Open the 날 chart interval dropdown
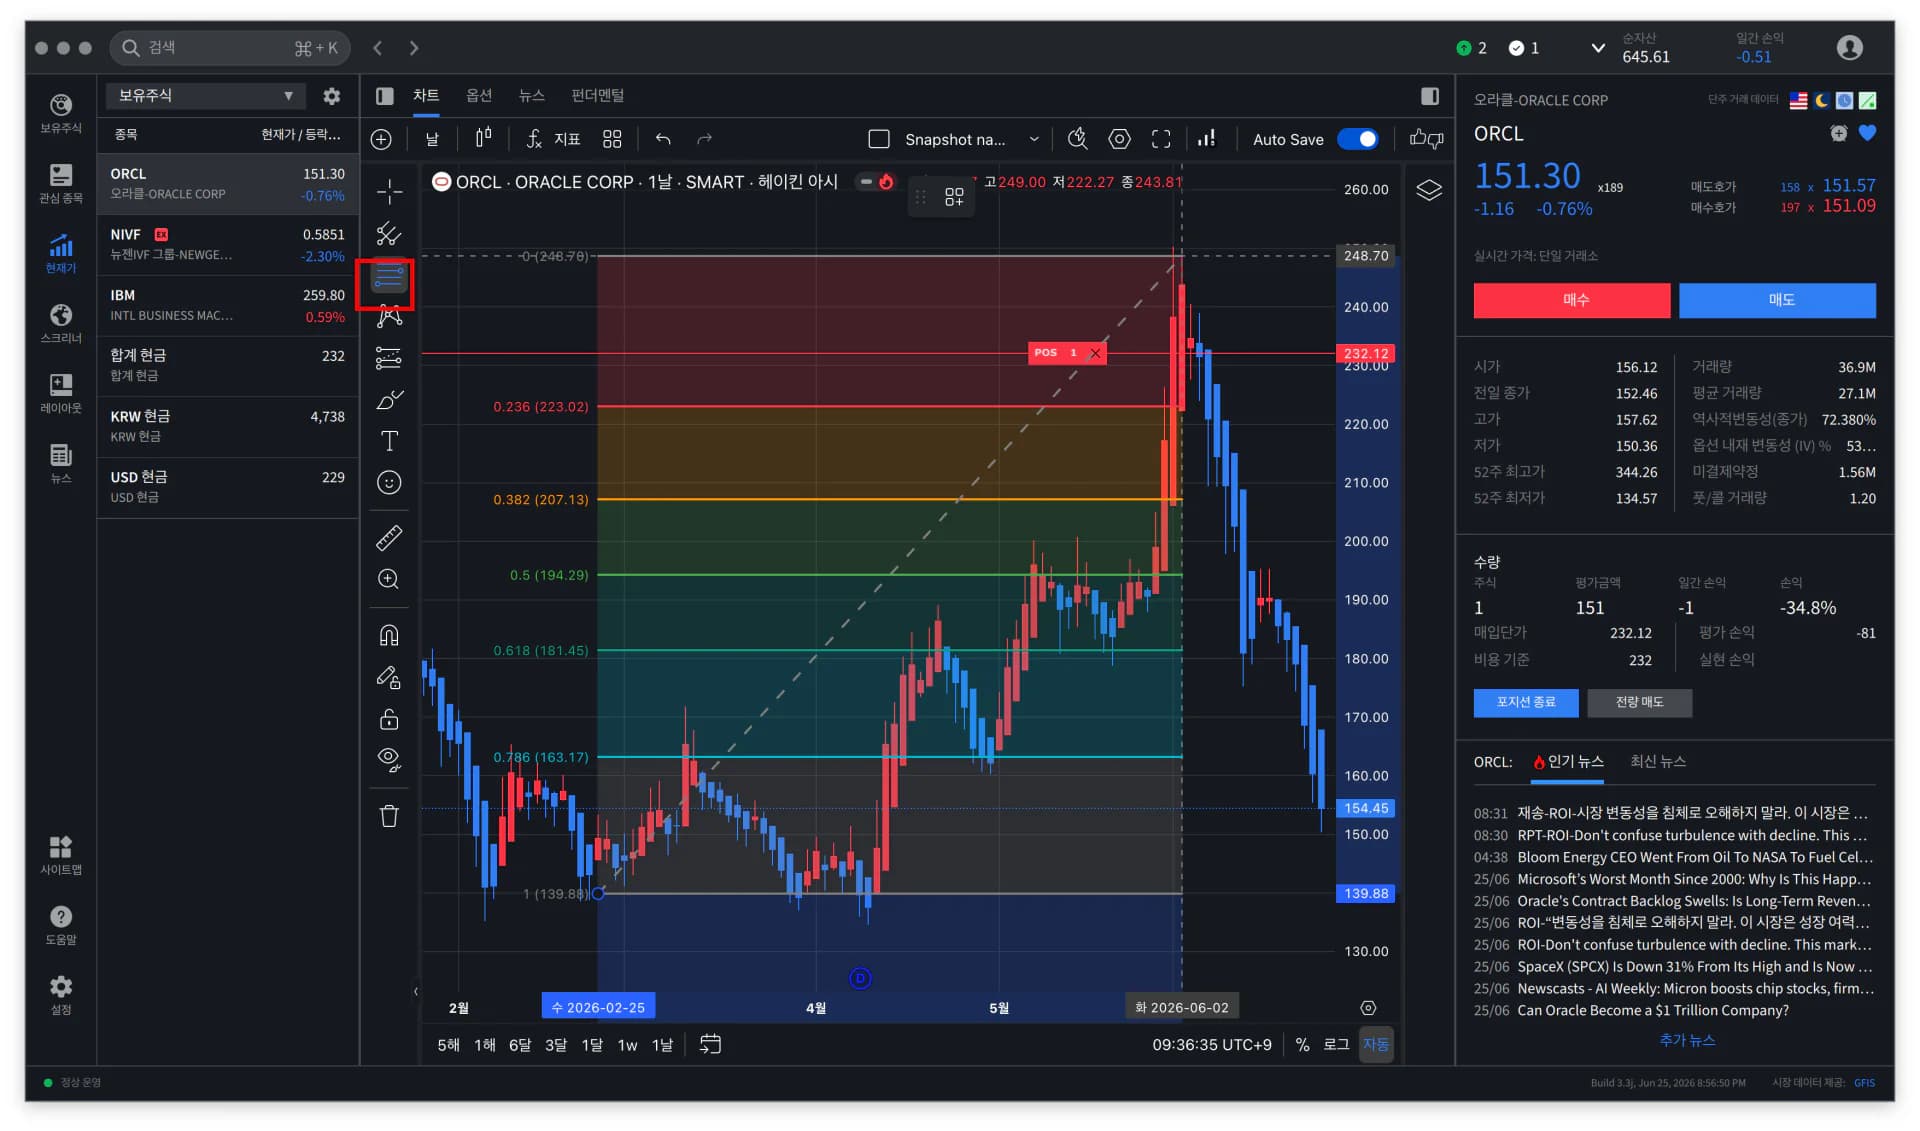Viewport: 1920px width, 1131px height. (432, 139)
